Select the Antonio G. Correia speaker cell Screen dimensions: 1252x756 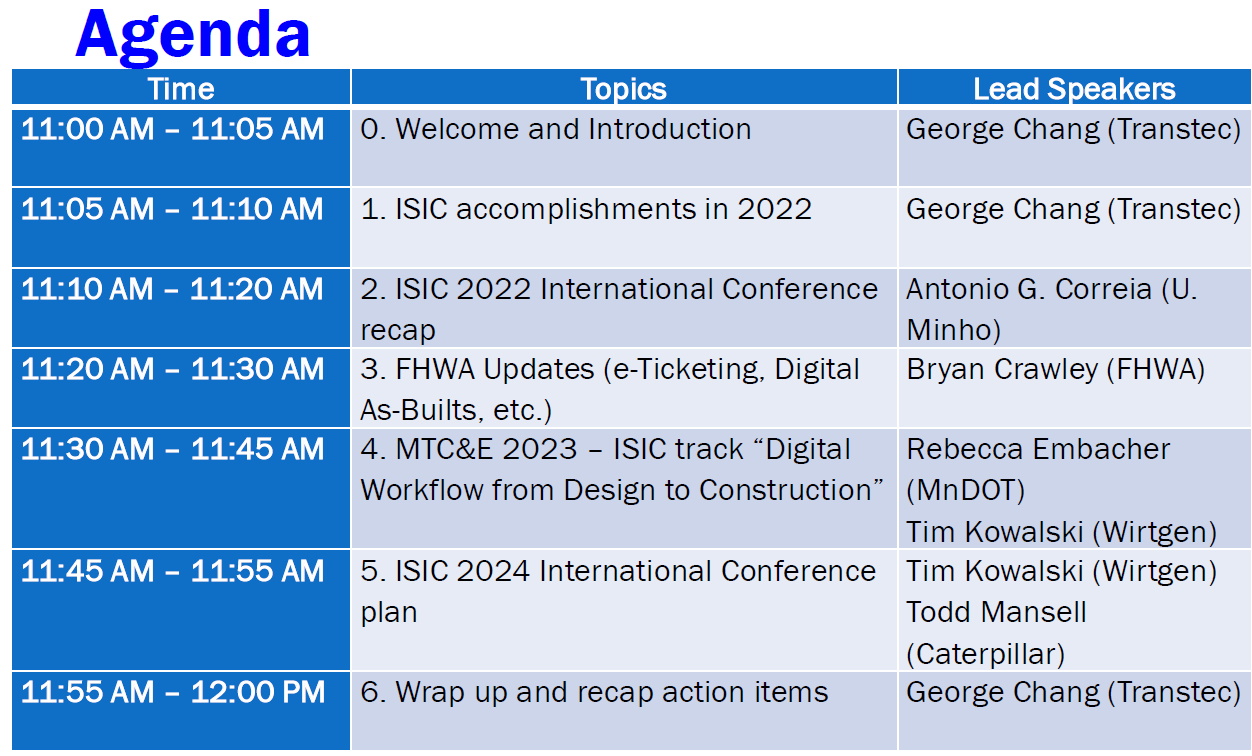[1074, 307]
